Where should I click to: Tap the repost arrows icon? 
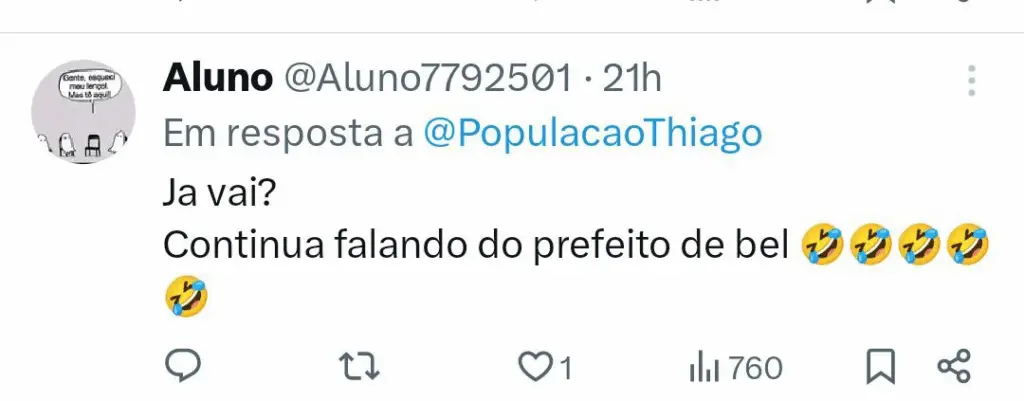361,368
